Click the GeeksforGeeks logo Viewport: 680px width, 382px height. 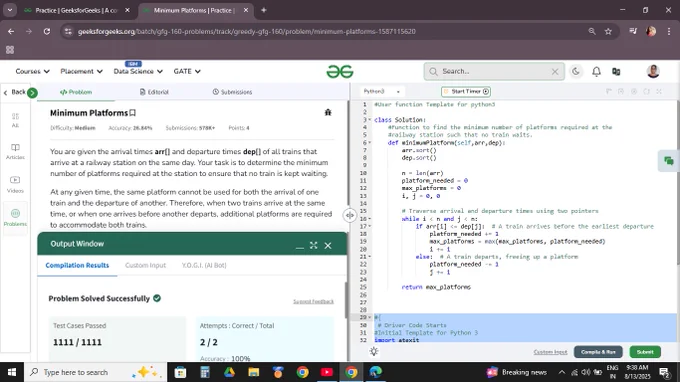click(340, 72)
